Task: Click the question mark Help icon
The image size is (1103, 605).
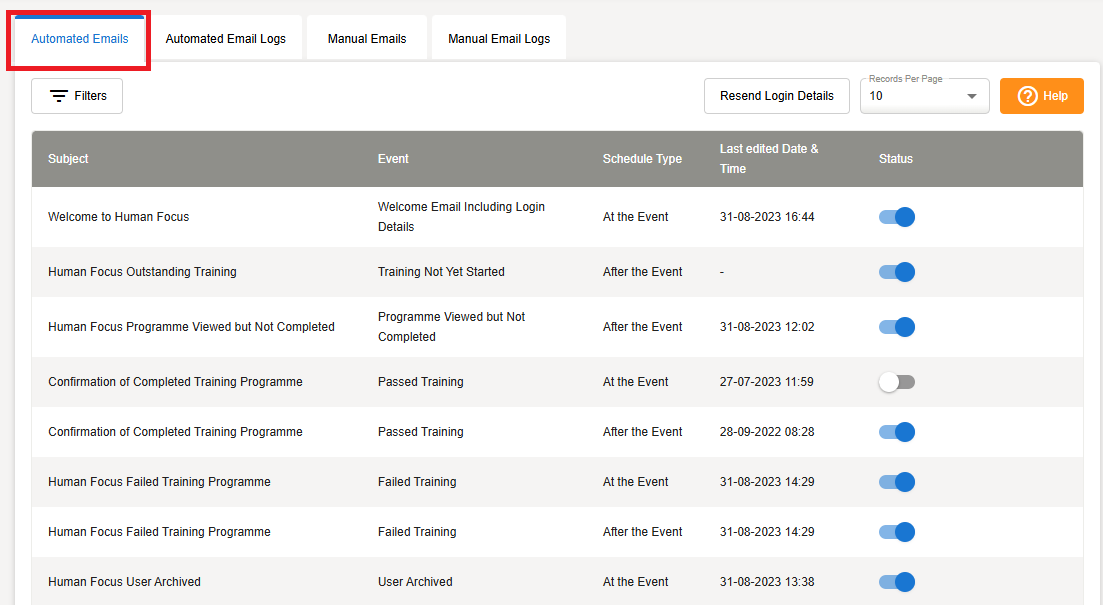Action: [x=1026, y=96]
